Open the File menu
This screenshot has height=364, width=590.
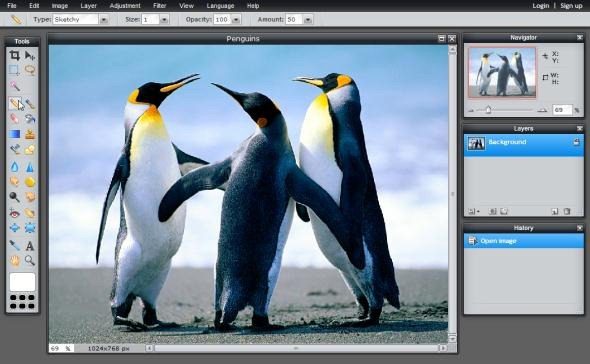point(12,6)
